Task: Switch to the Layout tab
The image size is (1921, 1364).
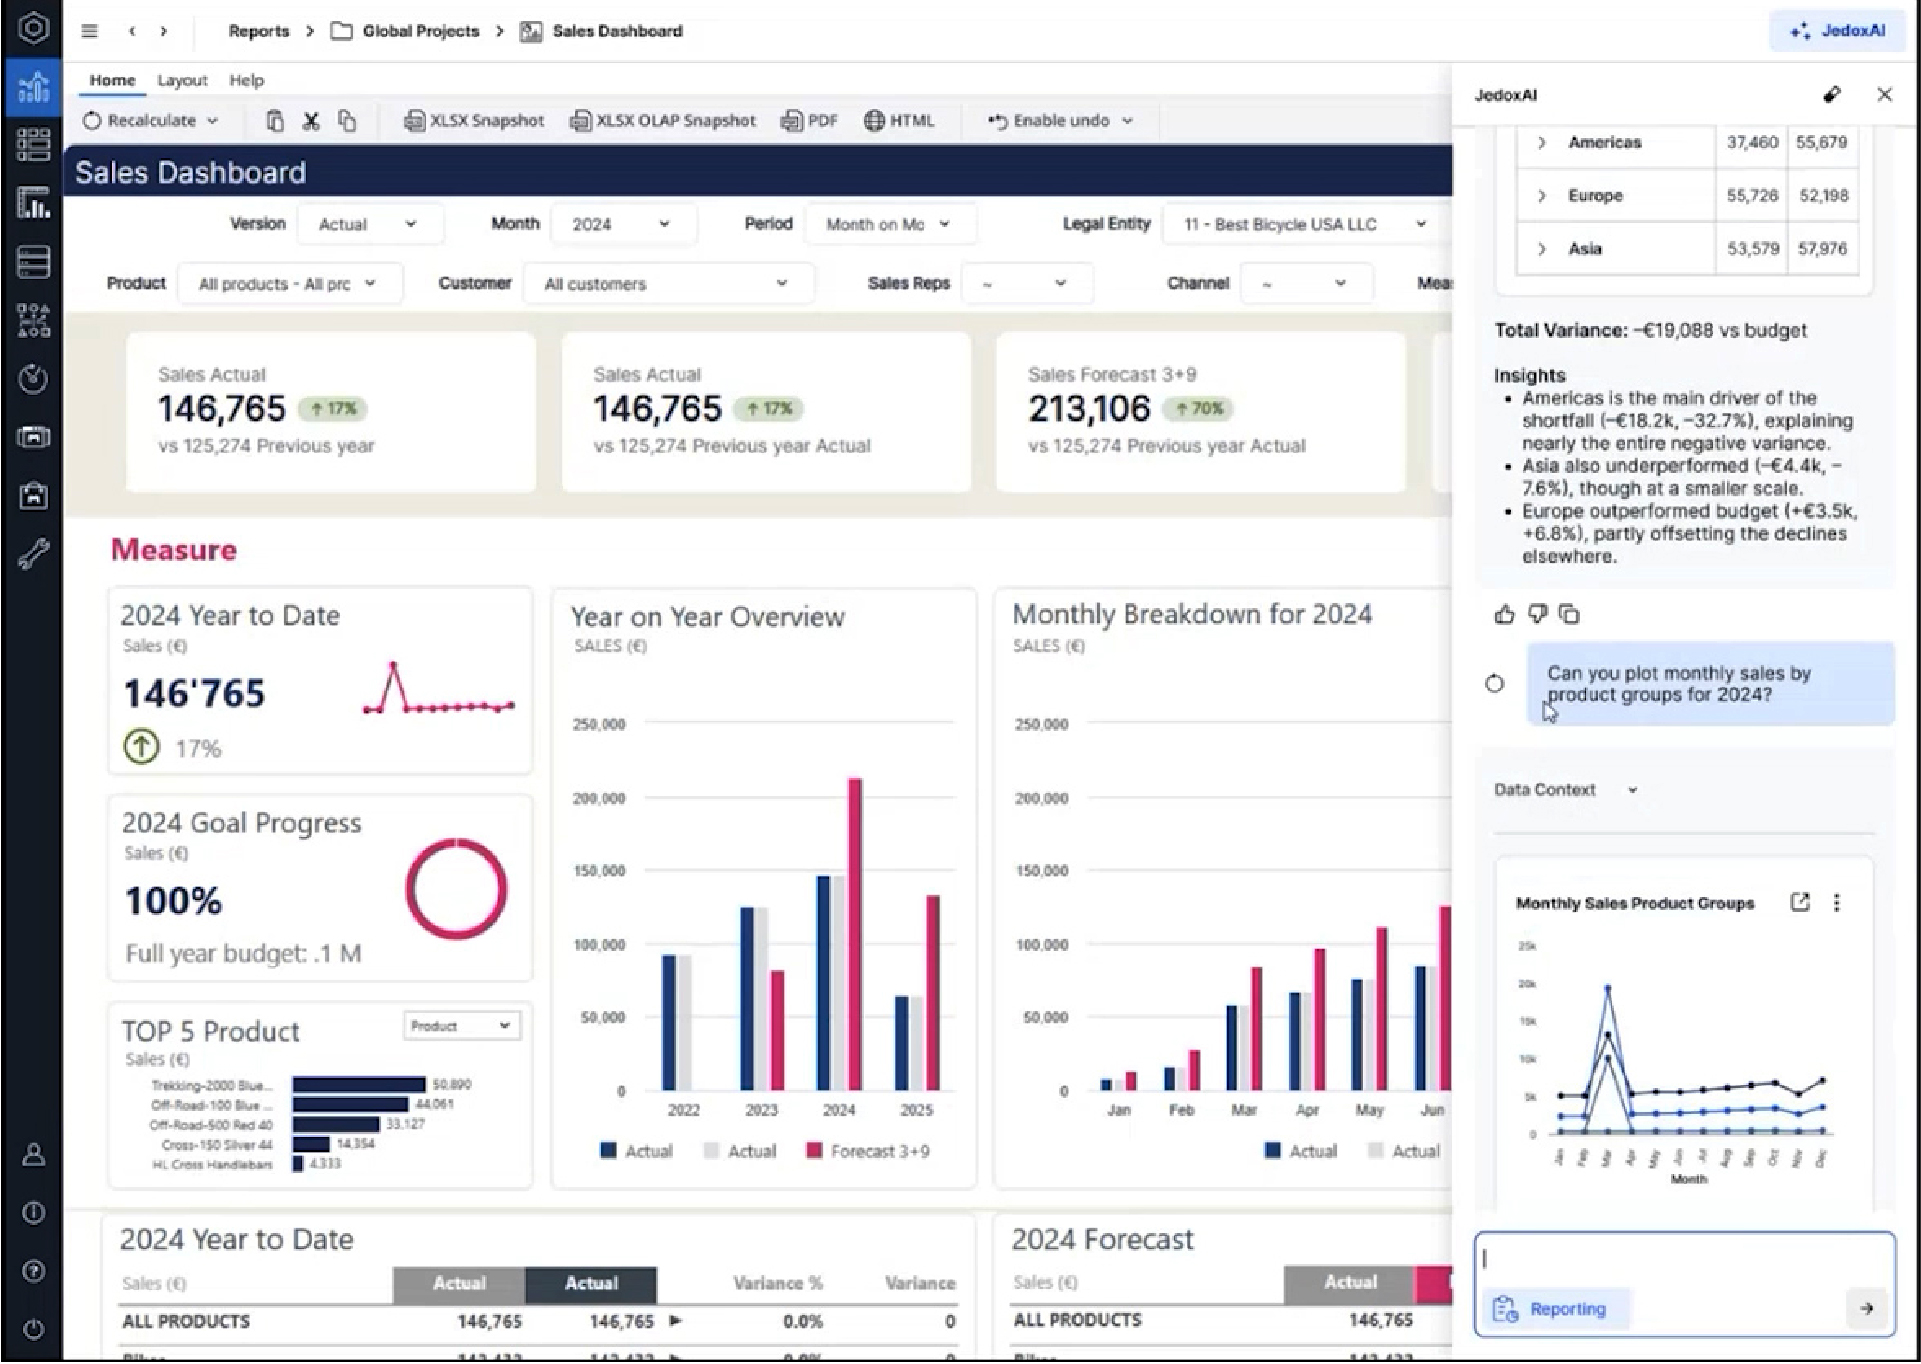Action: coord(182,80)
